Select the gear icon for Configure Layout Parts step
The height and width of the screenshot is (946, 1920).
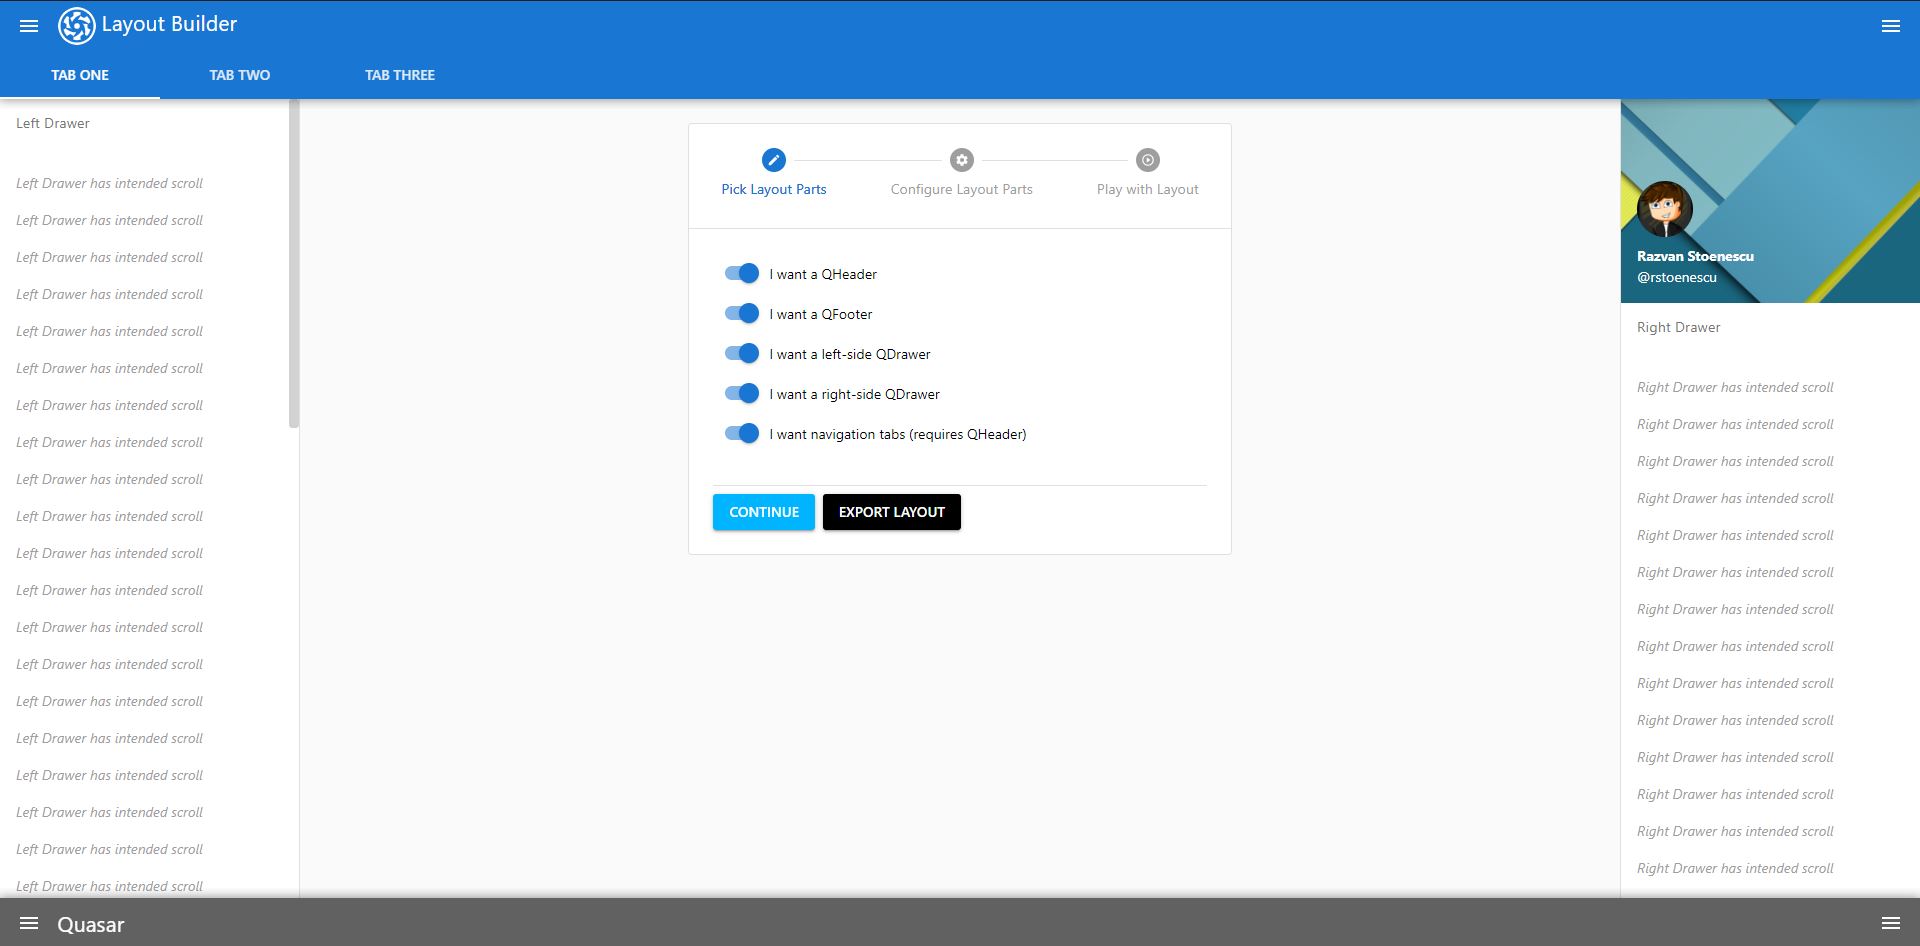(x=961, y=160)
